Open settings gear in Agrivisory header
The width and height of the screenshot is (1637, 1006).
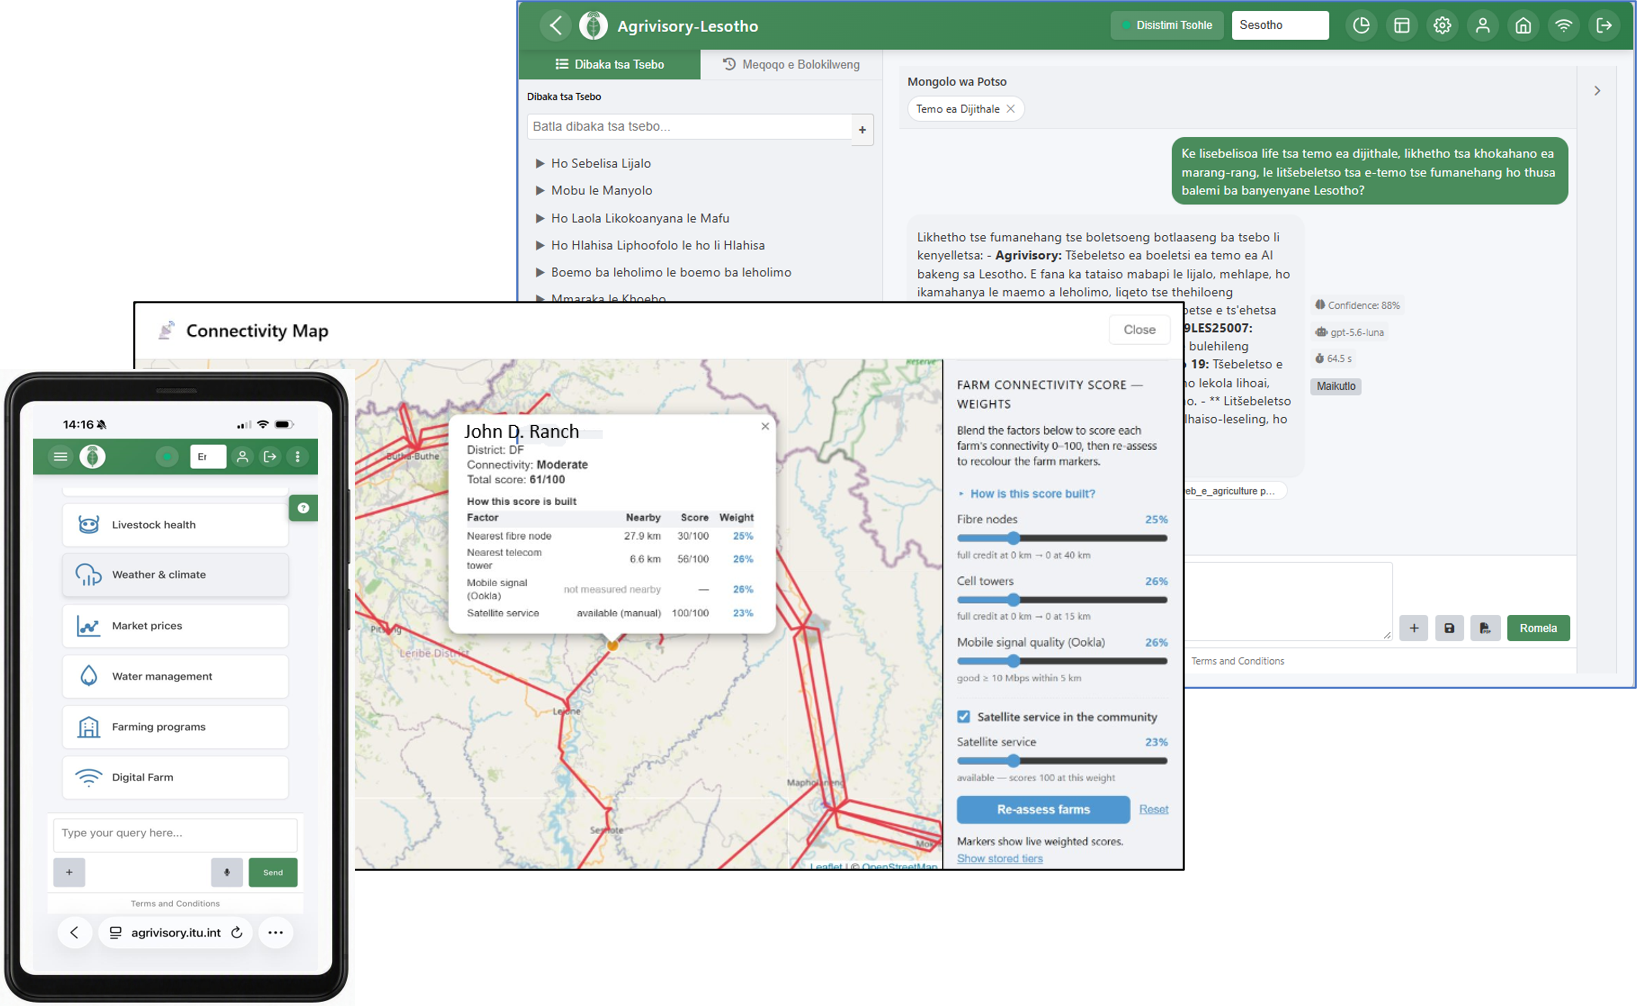pos(1442,26)
